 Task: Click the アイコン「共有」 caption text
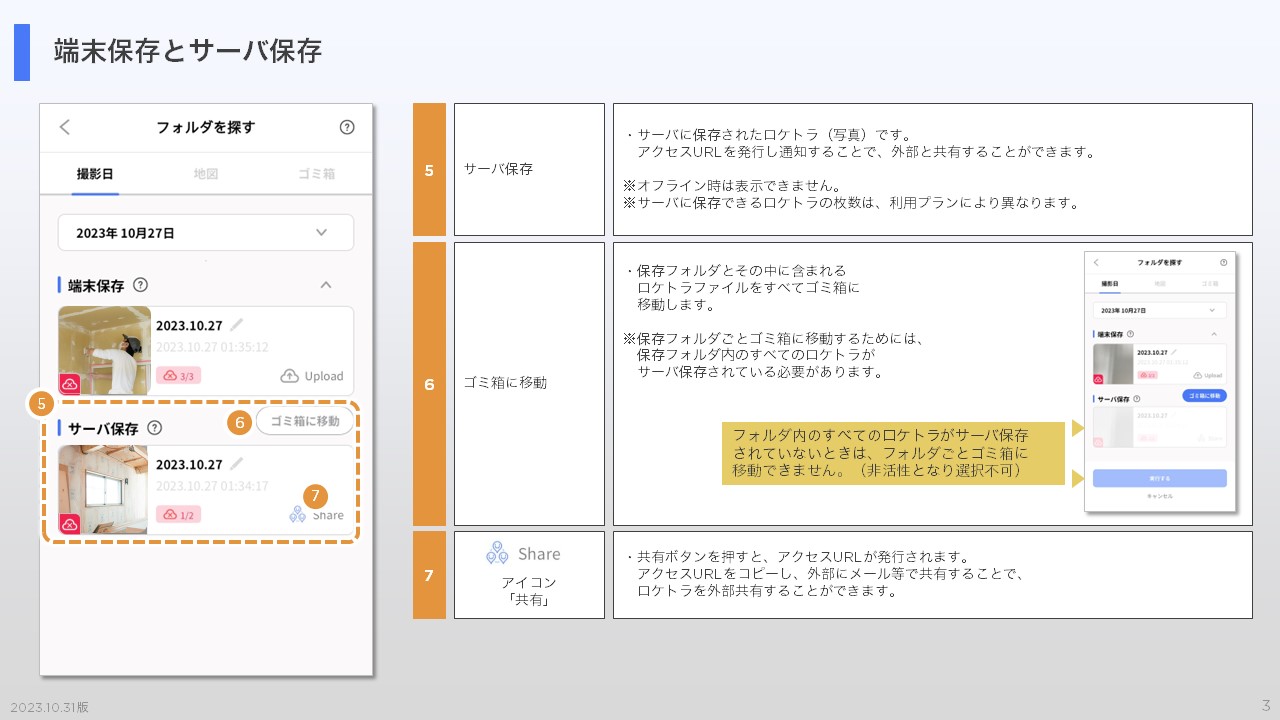click(x=529, y=591)
